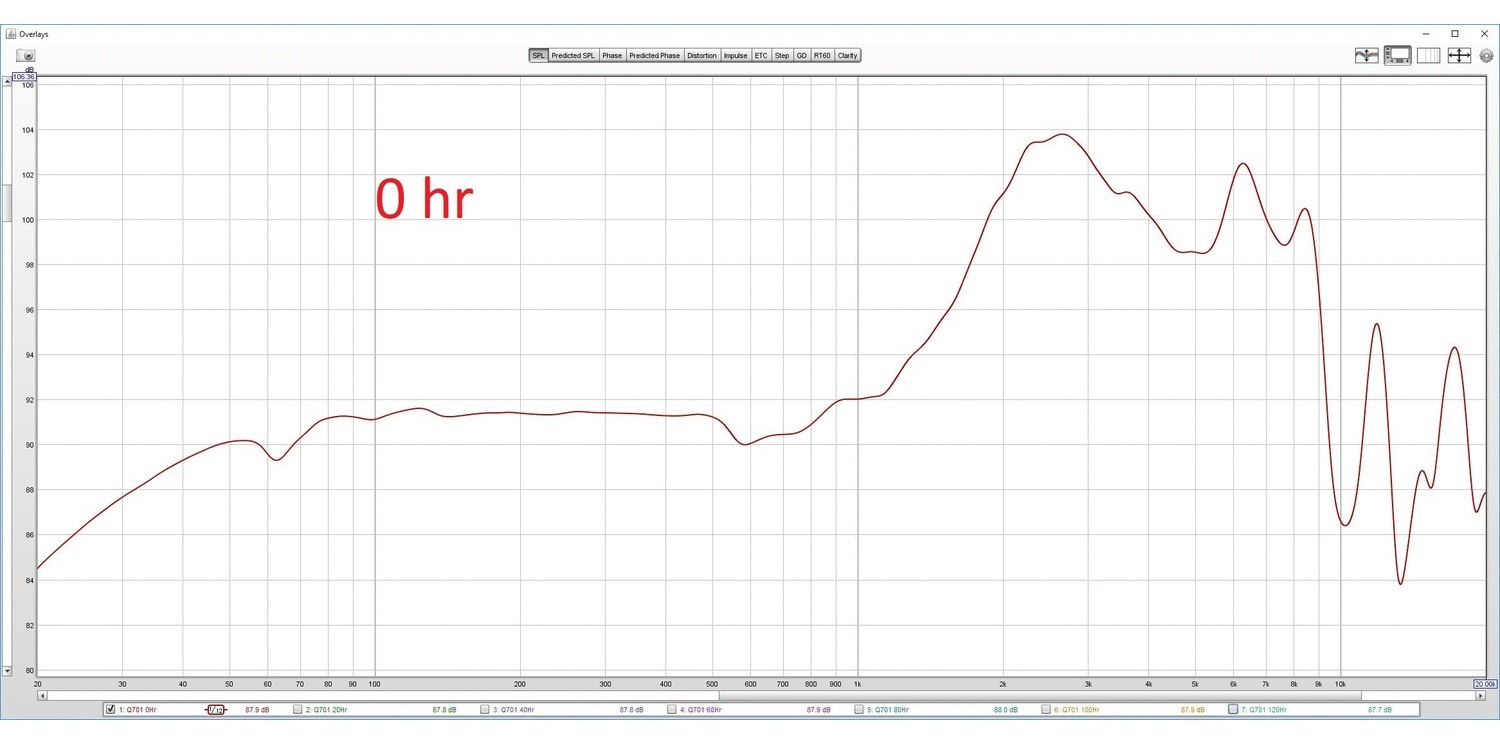Screen dimensions: 1500x745
Task: Select the Distortion tab
Action: coord(702,56)
